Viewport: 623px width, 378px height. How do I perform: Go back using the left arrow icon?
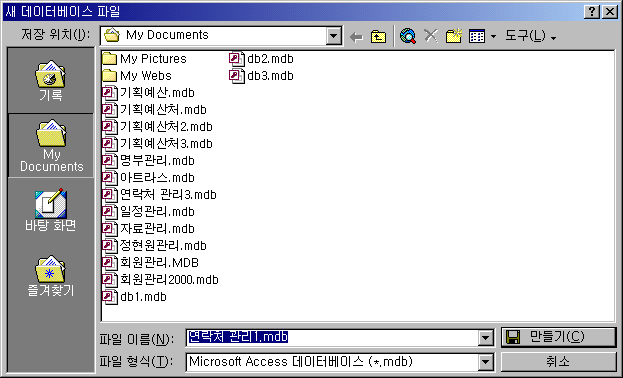tap(356, 37)
